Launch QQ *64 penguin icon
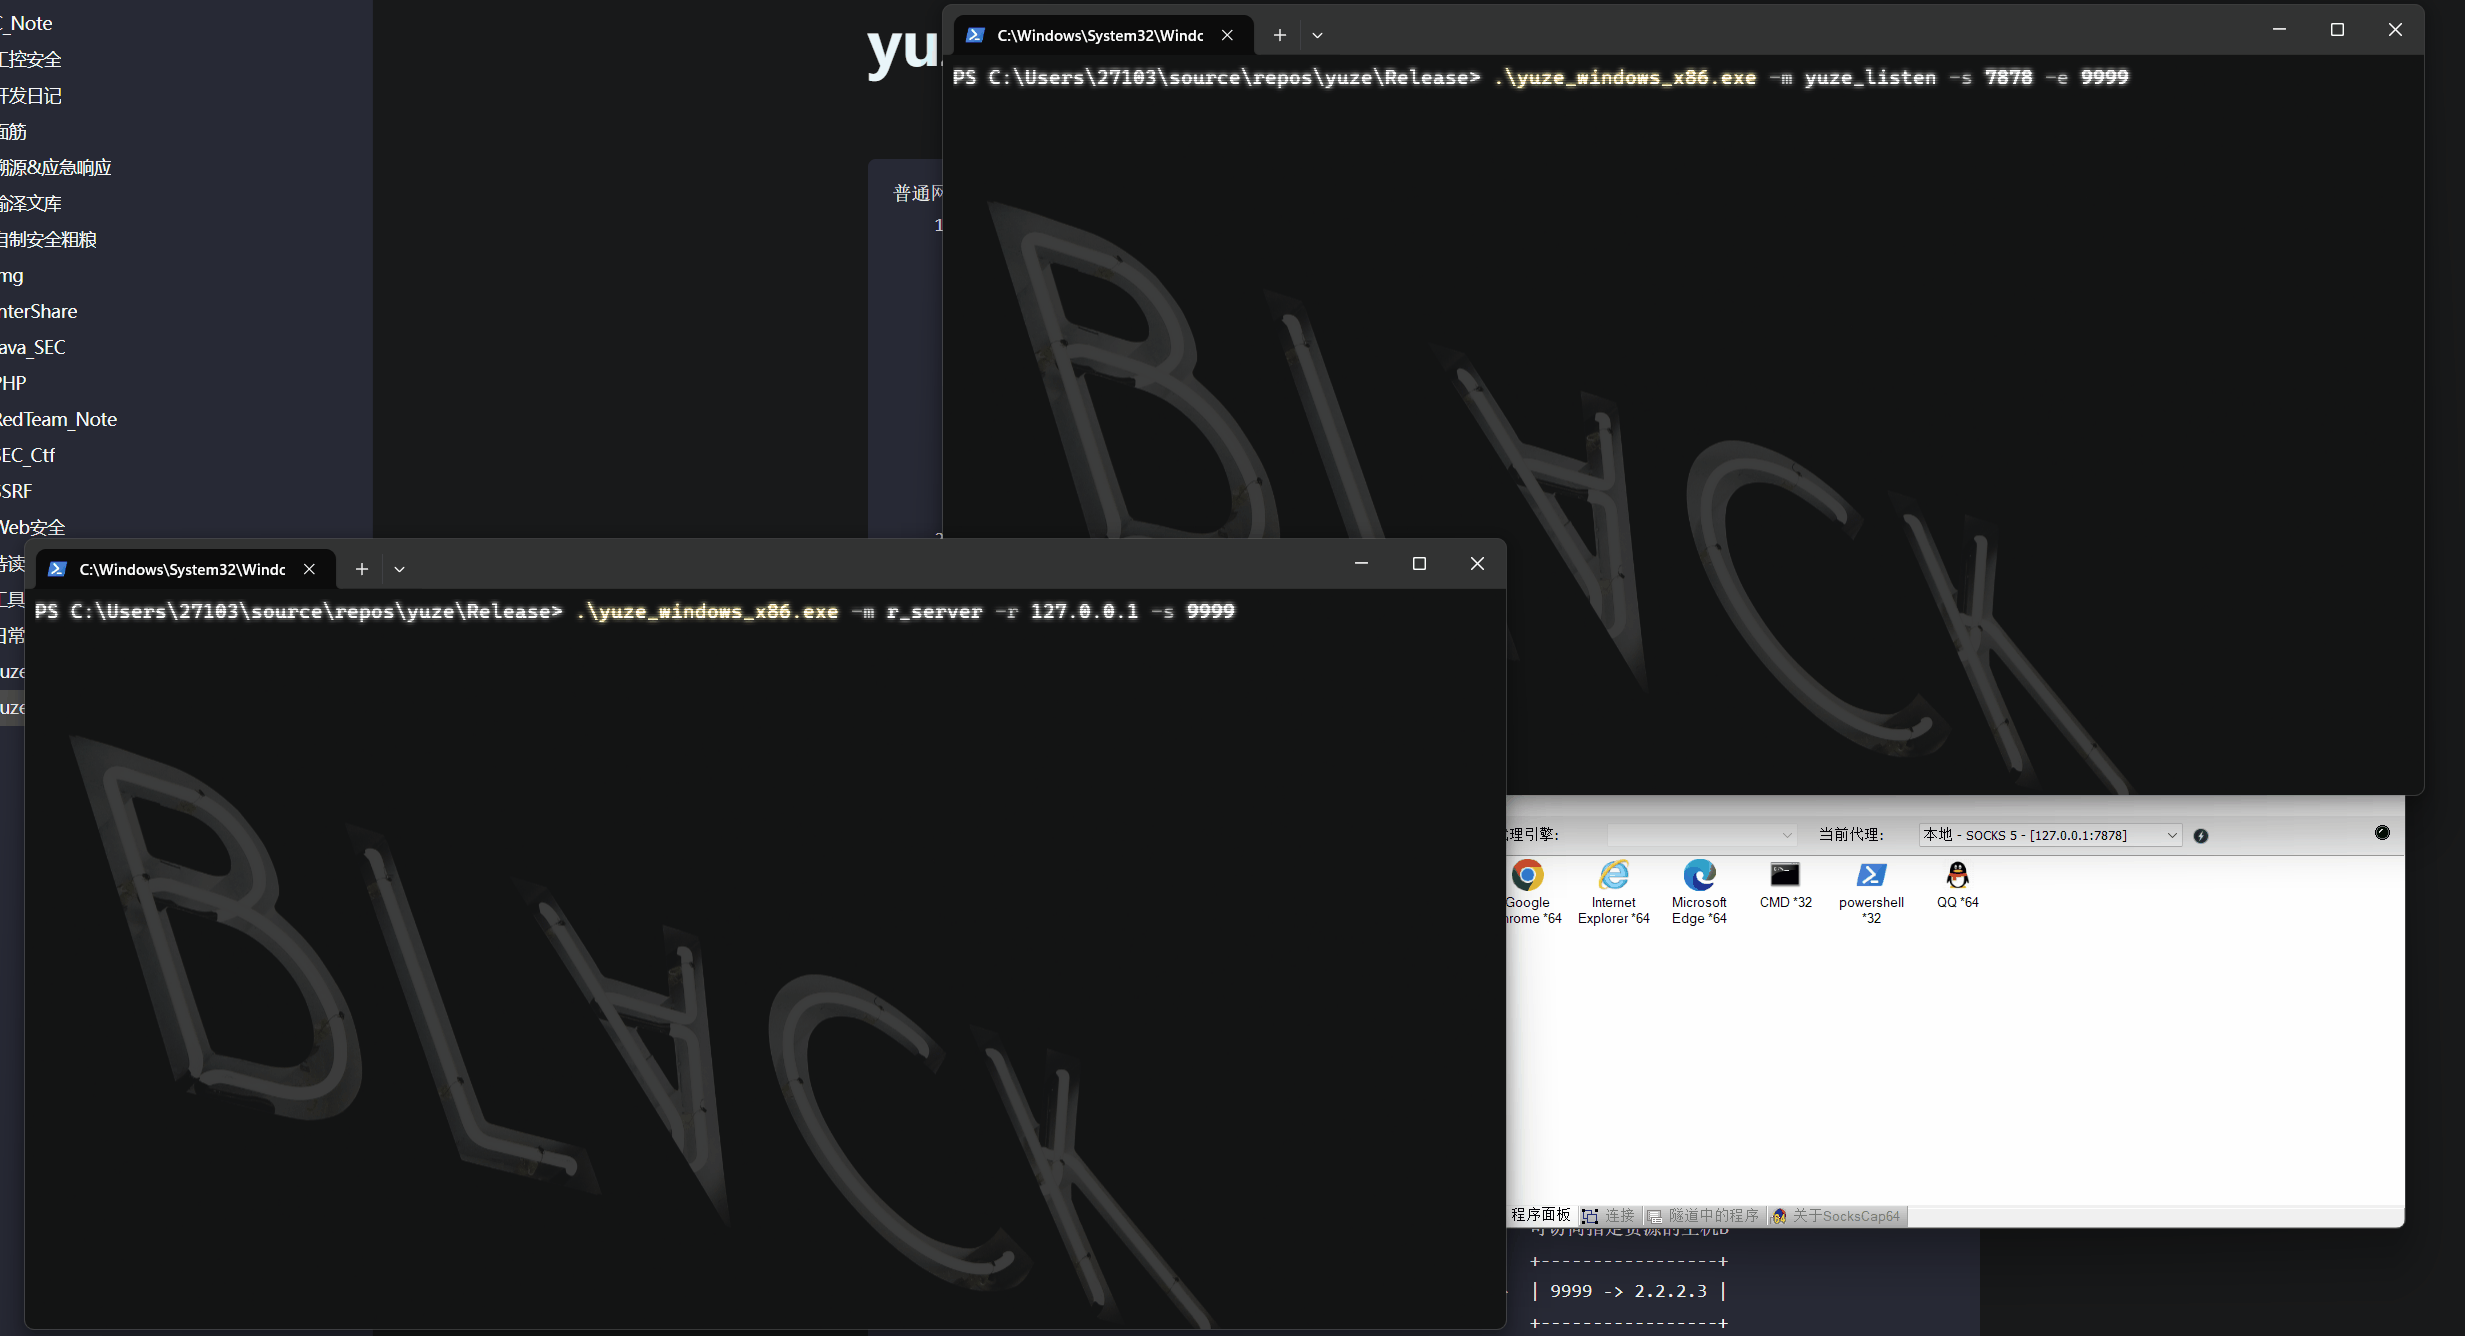 (x=1957, y=884)
